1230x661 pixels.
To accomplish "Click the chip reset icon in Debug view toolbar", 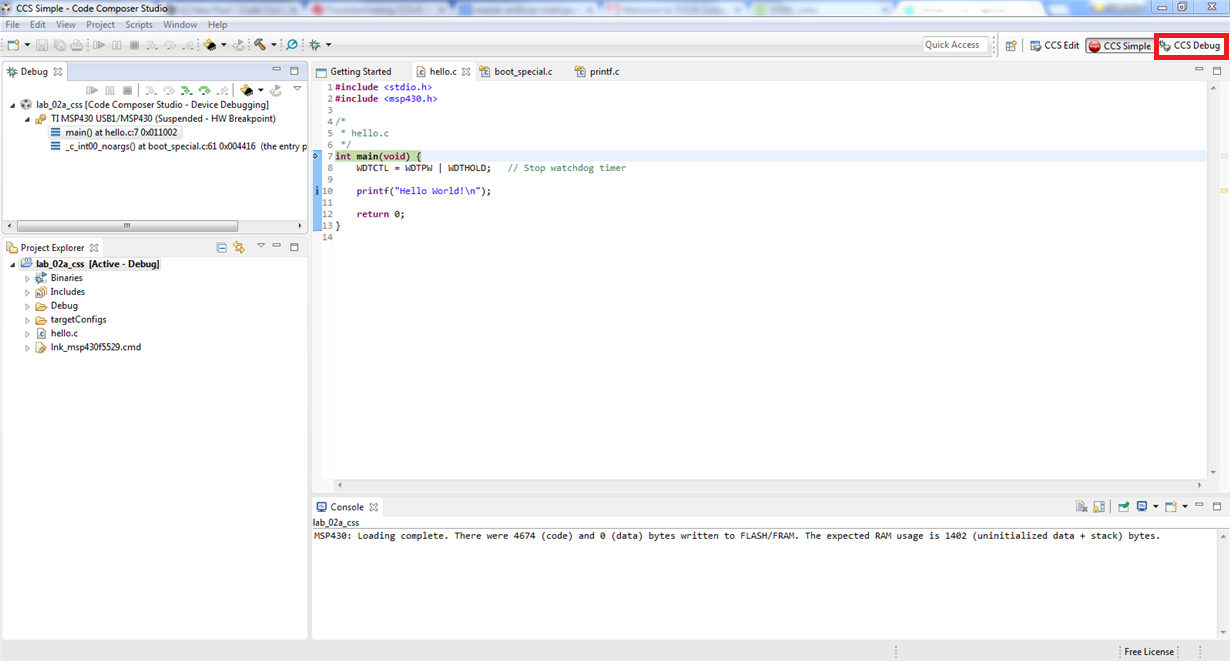I will point(246,90).
